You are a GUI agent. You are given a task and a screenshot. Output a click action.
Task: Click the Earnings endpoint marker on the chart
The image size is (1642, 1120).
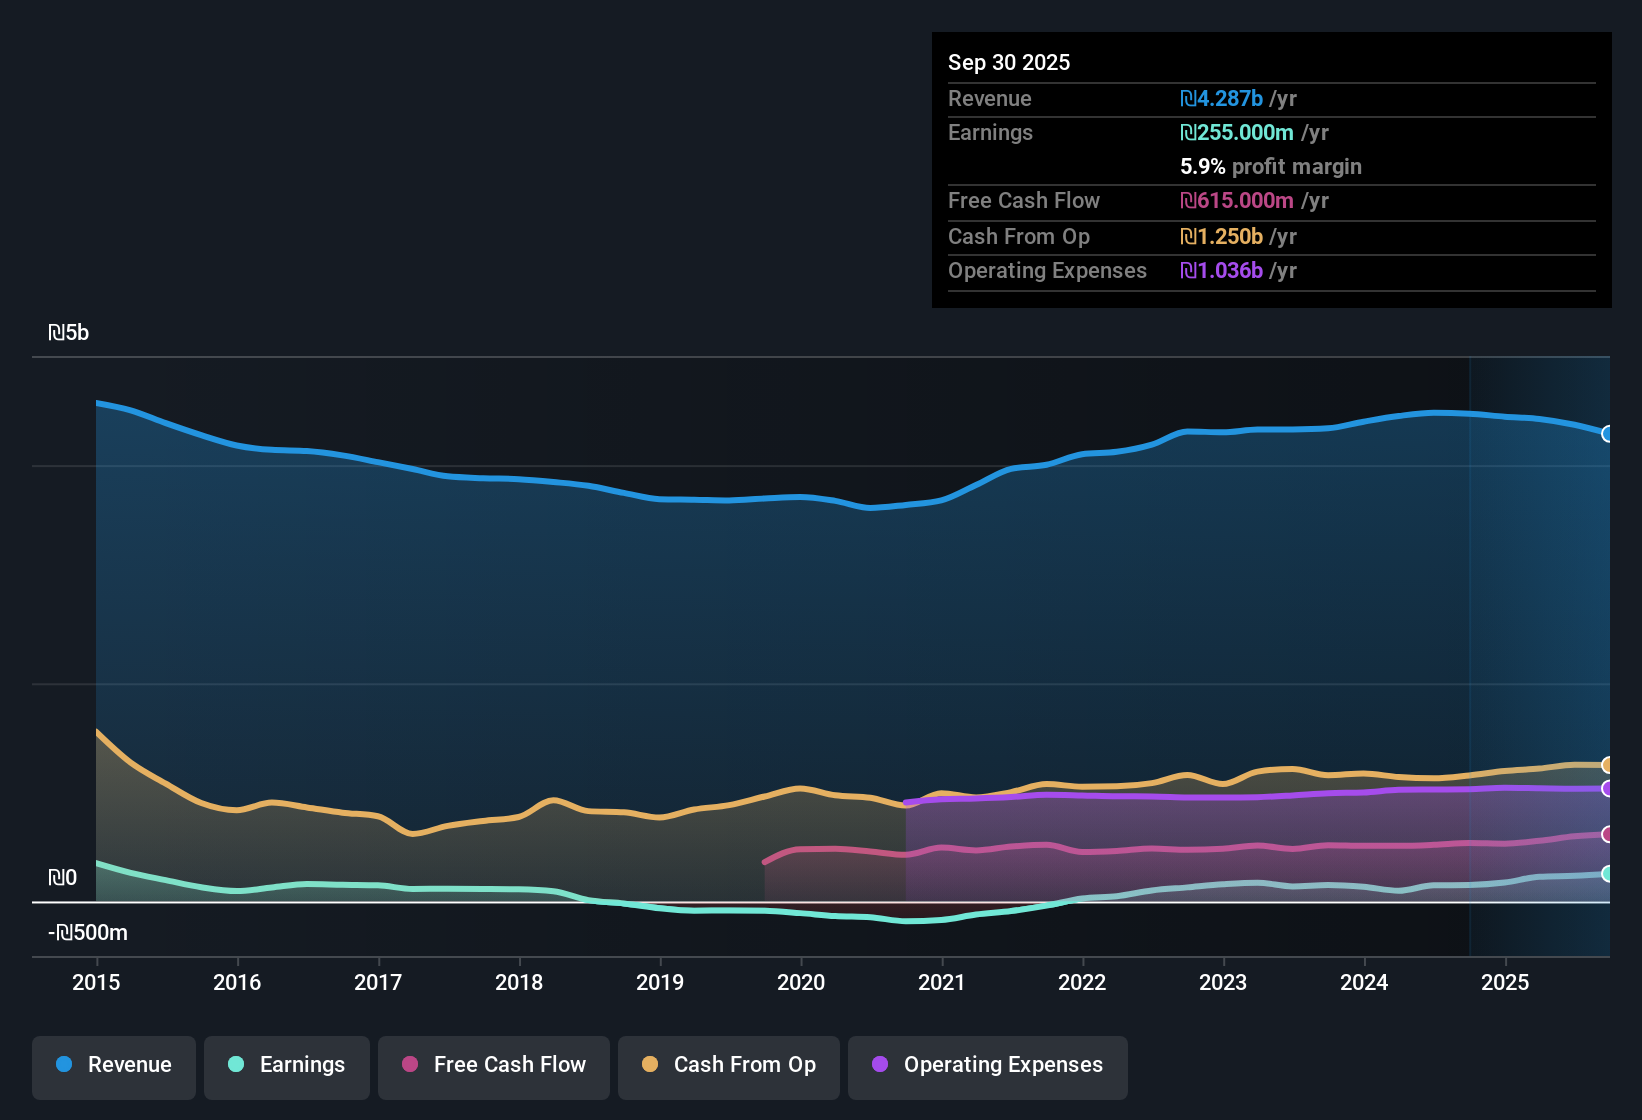(1608, 873)
